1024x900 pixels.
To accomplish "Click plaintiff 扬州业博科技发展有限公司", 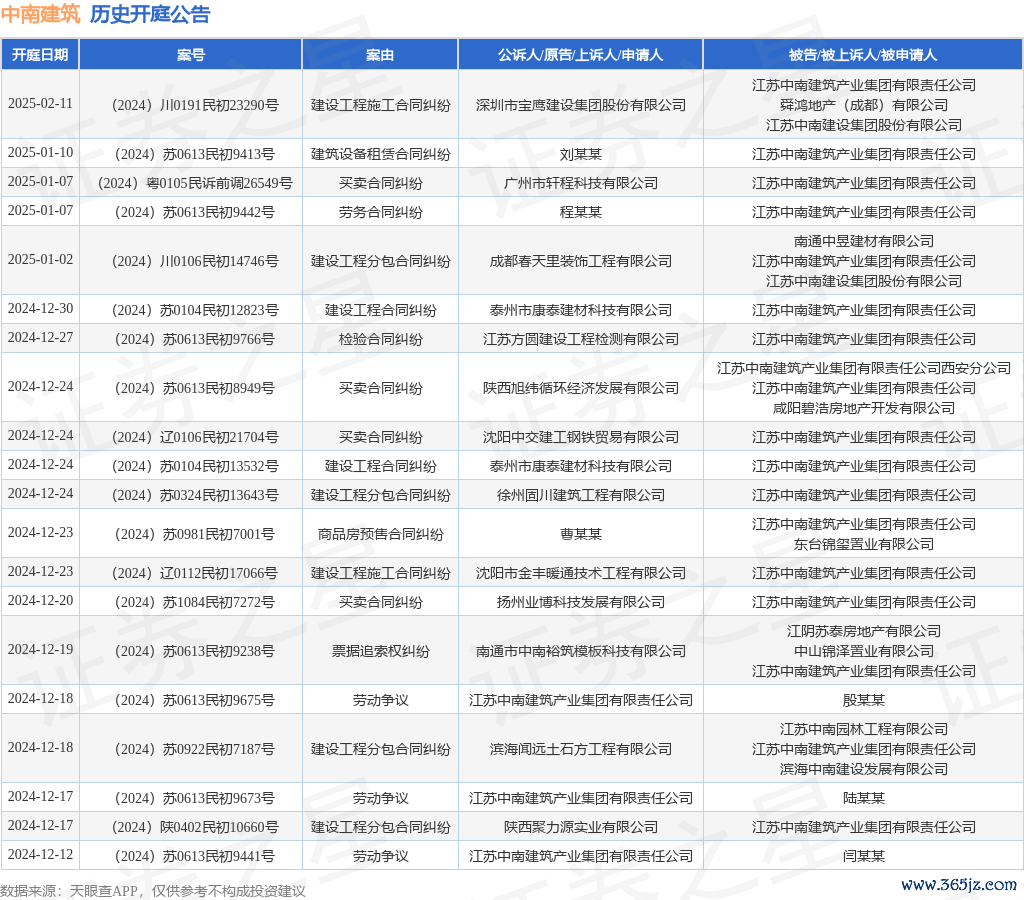I will click(x=581, y=602).
